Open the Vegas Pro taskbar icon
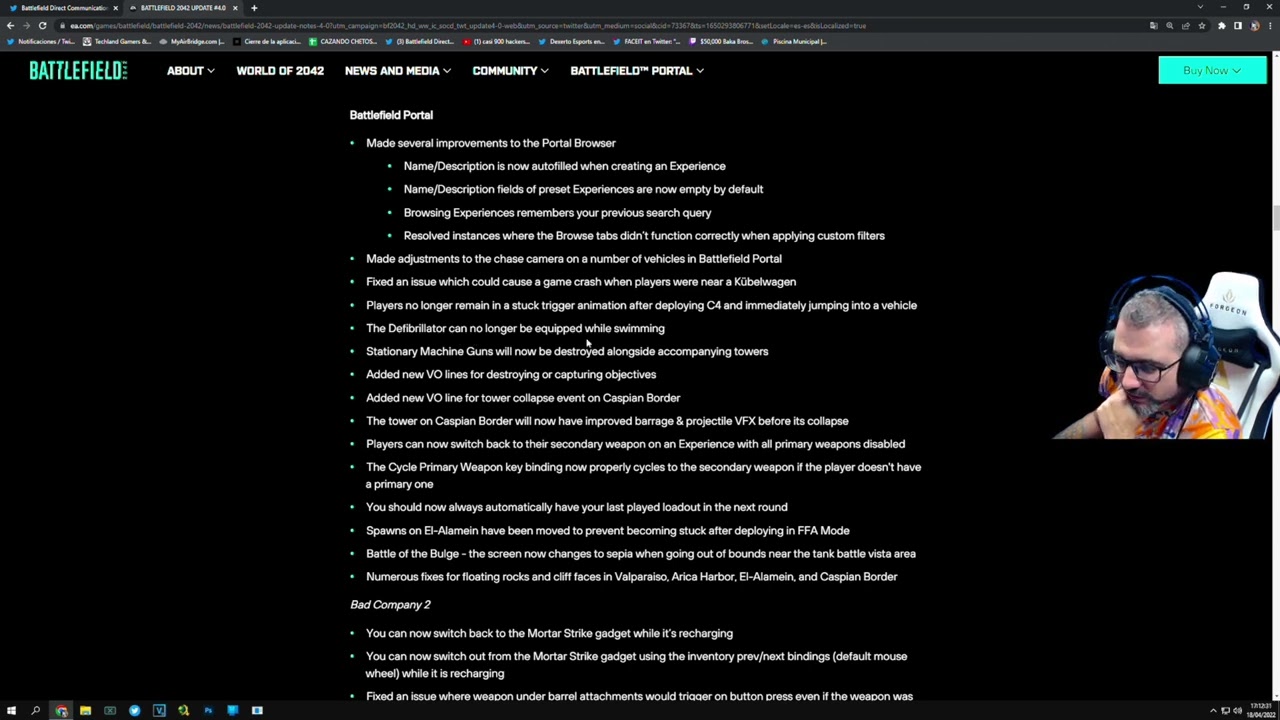 [x=159, y=710]
